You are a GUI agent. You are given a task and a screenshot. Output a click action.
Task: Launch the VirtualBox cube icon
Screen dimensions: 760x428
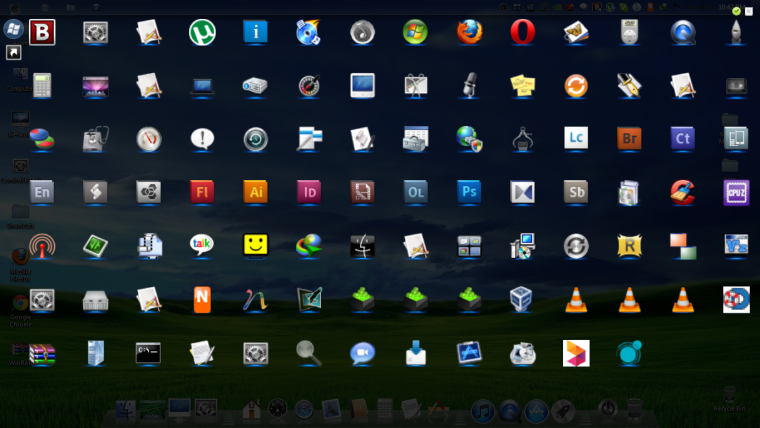coord(522,298)
